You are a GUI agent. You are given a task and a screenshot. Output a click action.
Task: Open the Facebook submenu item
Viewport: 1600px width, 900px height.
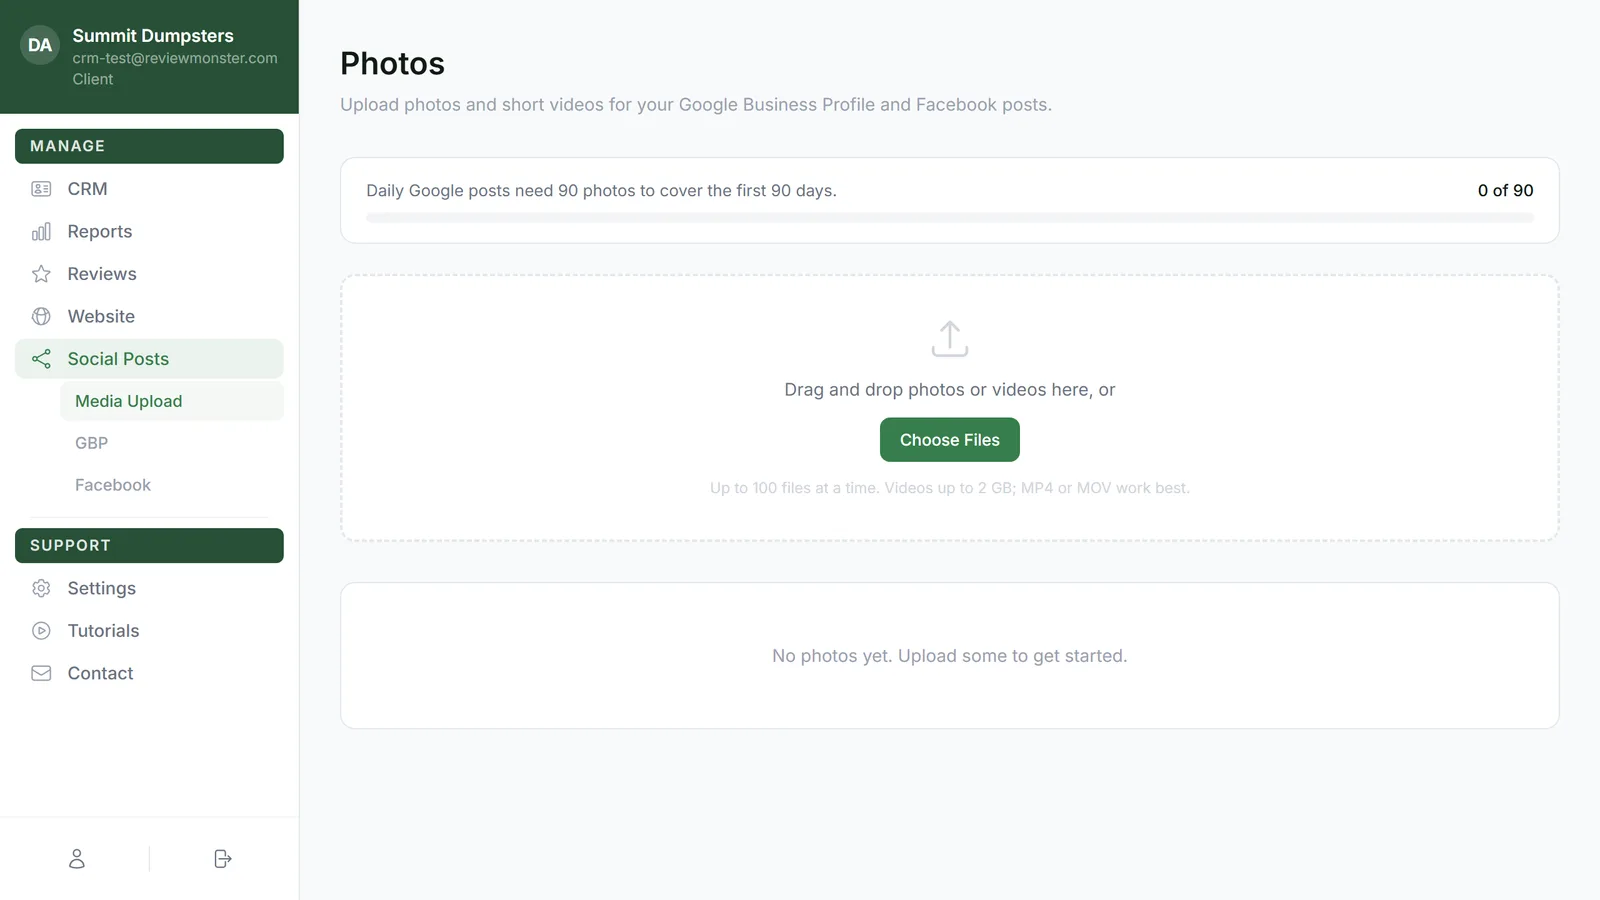click(x=172, y=485)
